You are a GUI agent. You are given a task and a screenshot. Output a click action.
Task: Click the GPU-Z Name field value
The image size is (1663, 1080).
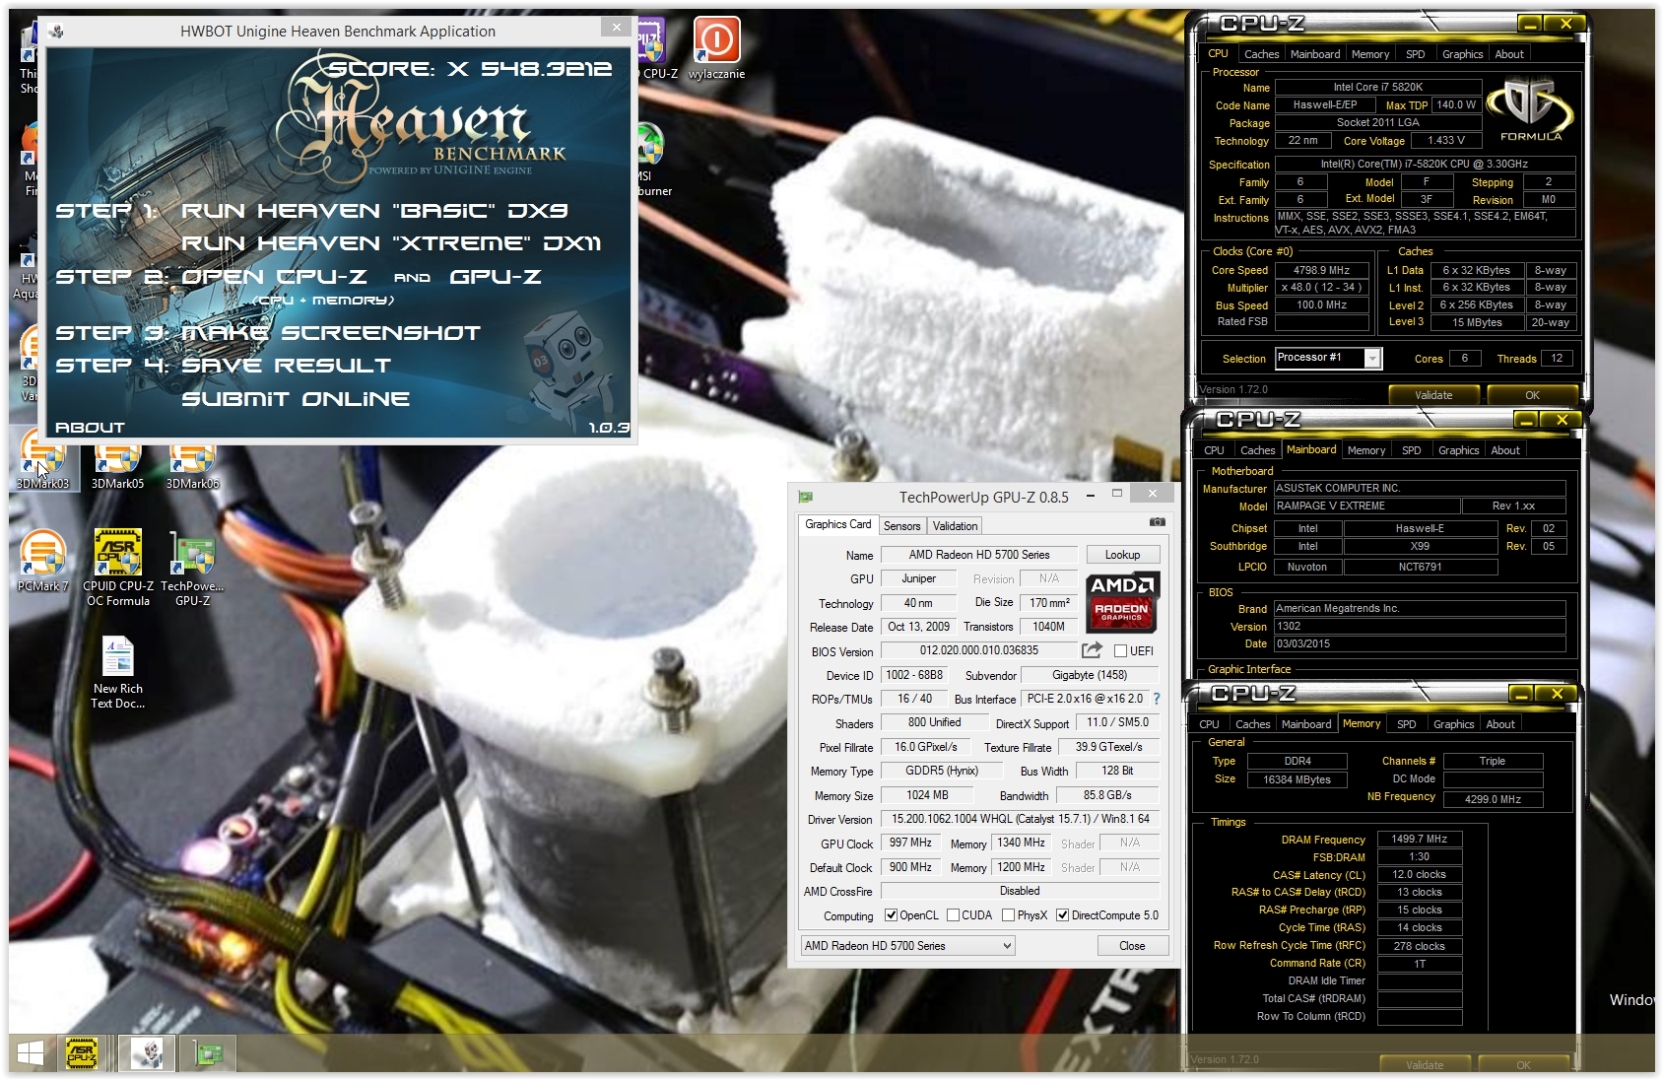pos(979,555)
